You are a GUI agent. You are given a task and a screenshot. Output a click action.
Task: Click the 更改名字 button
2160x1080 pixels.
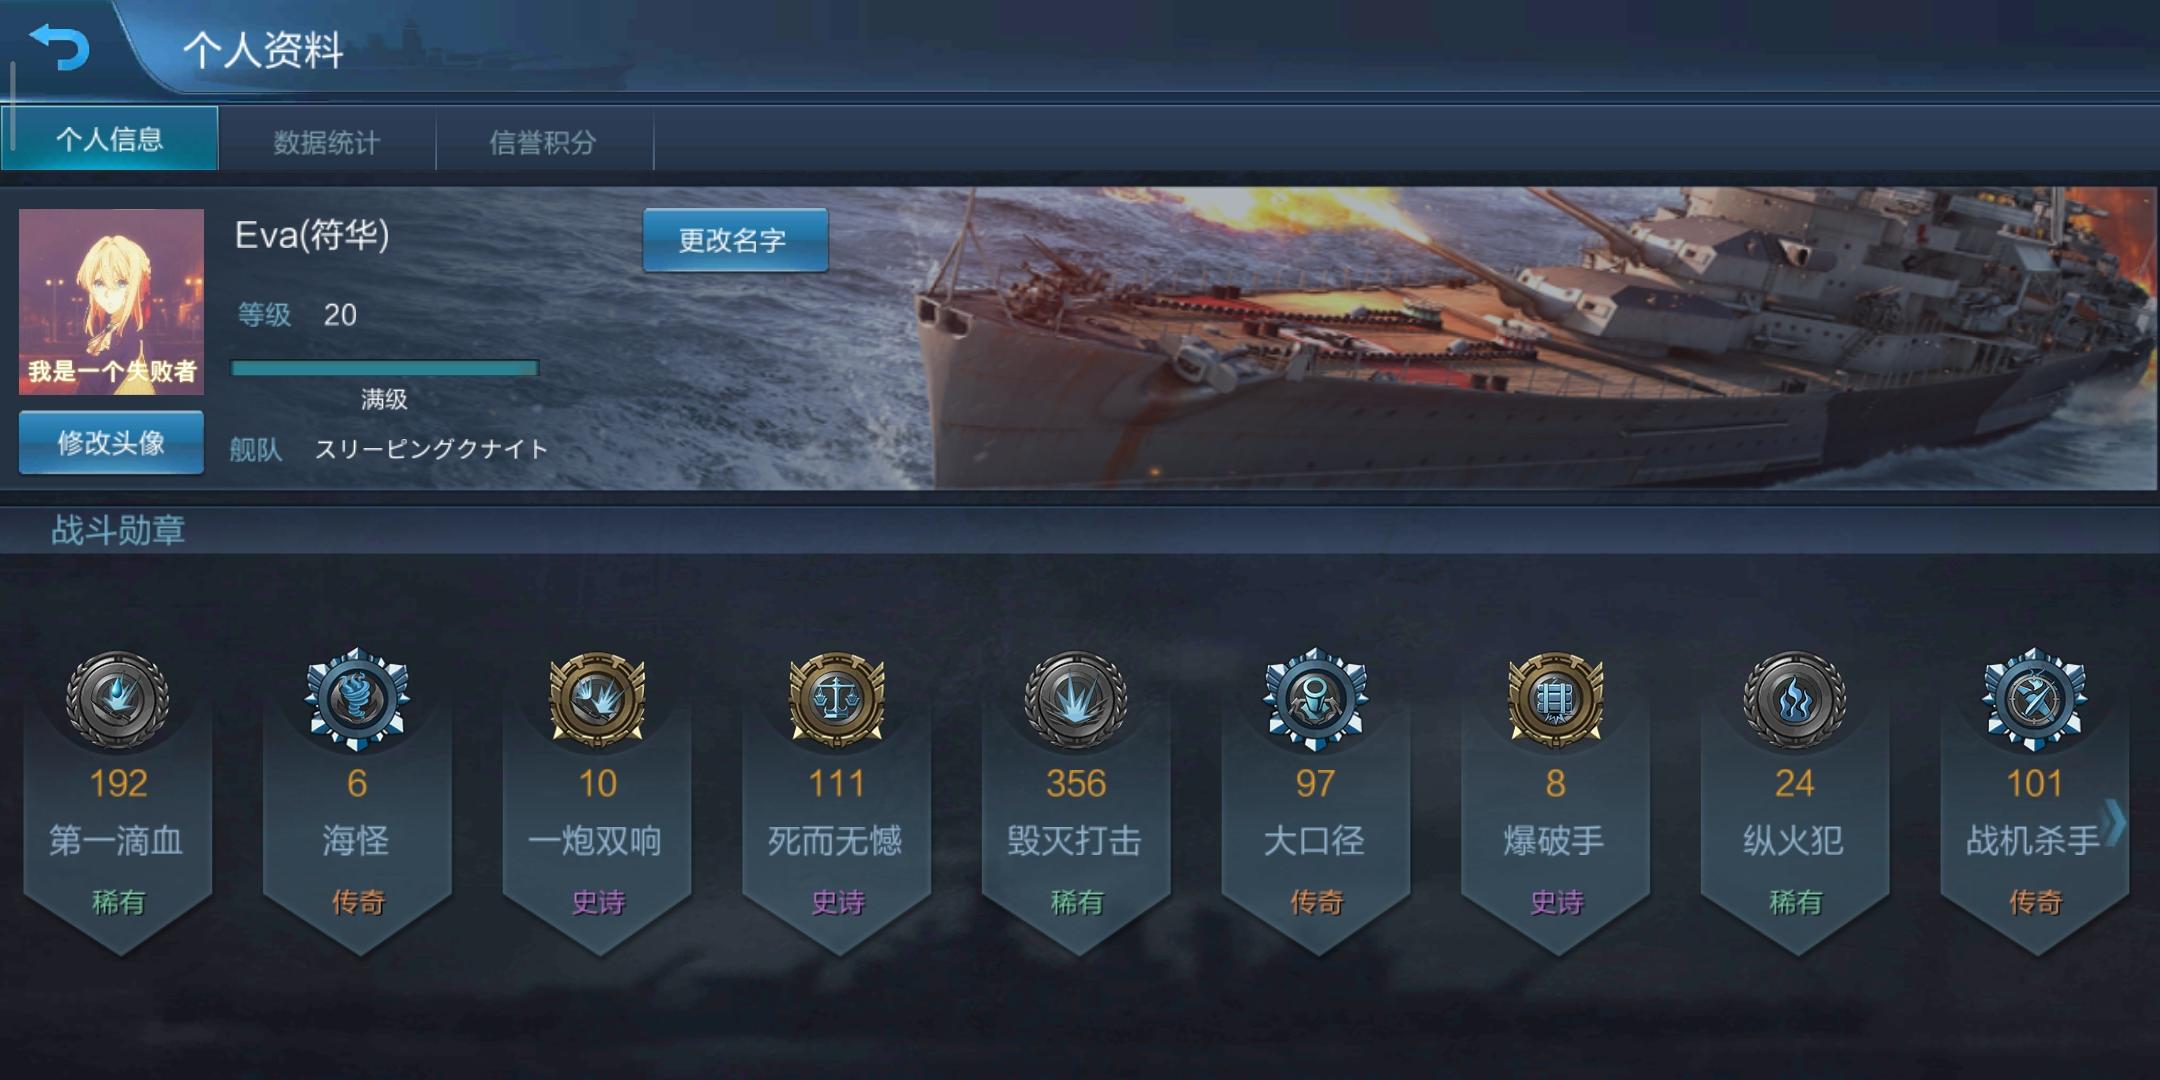point(735,240)
